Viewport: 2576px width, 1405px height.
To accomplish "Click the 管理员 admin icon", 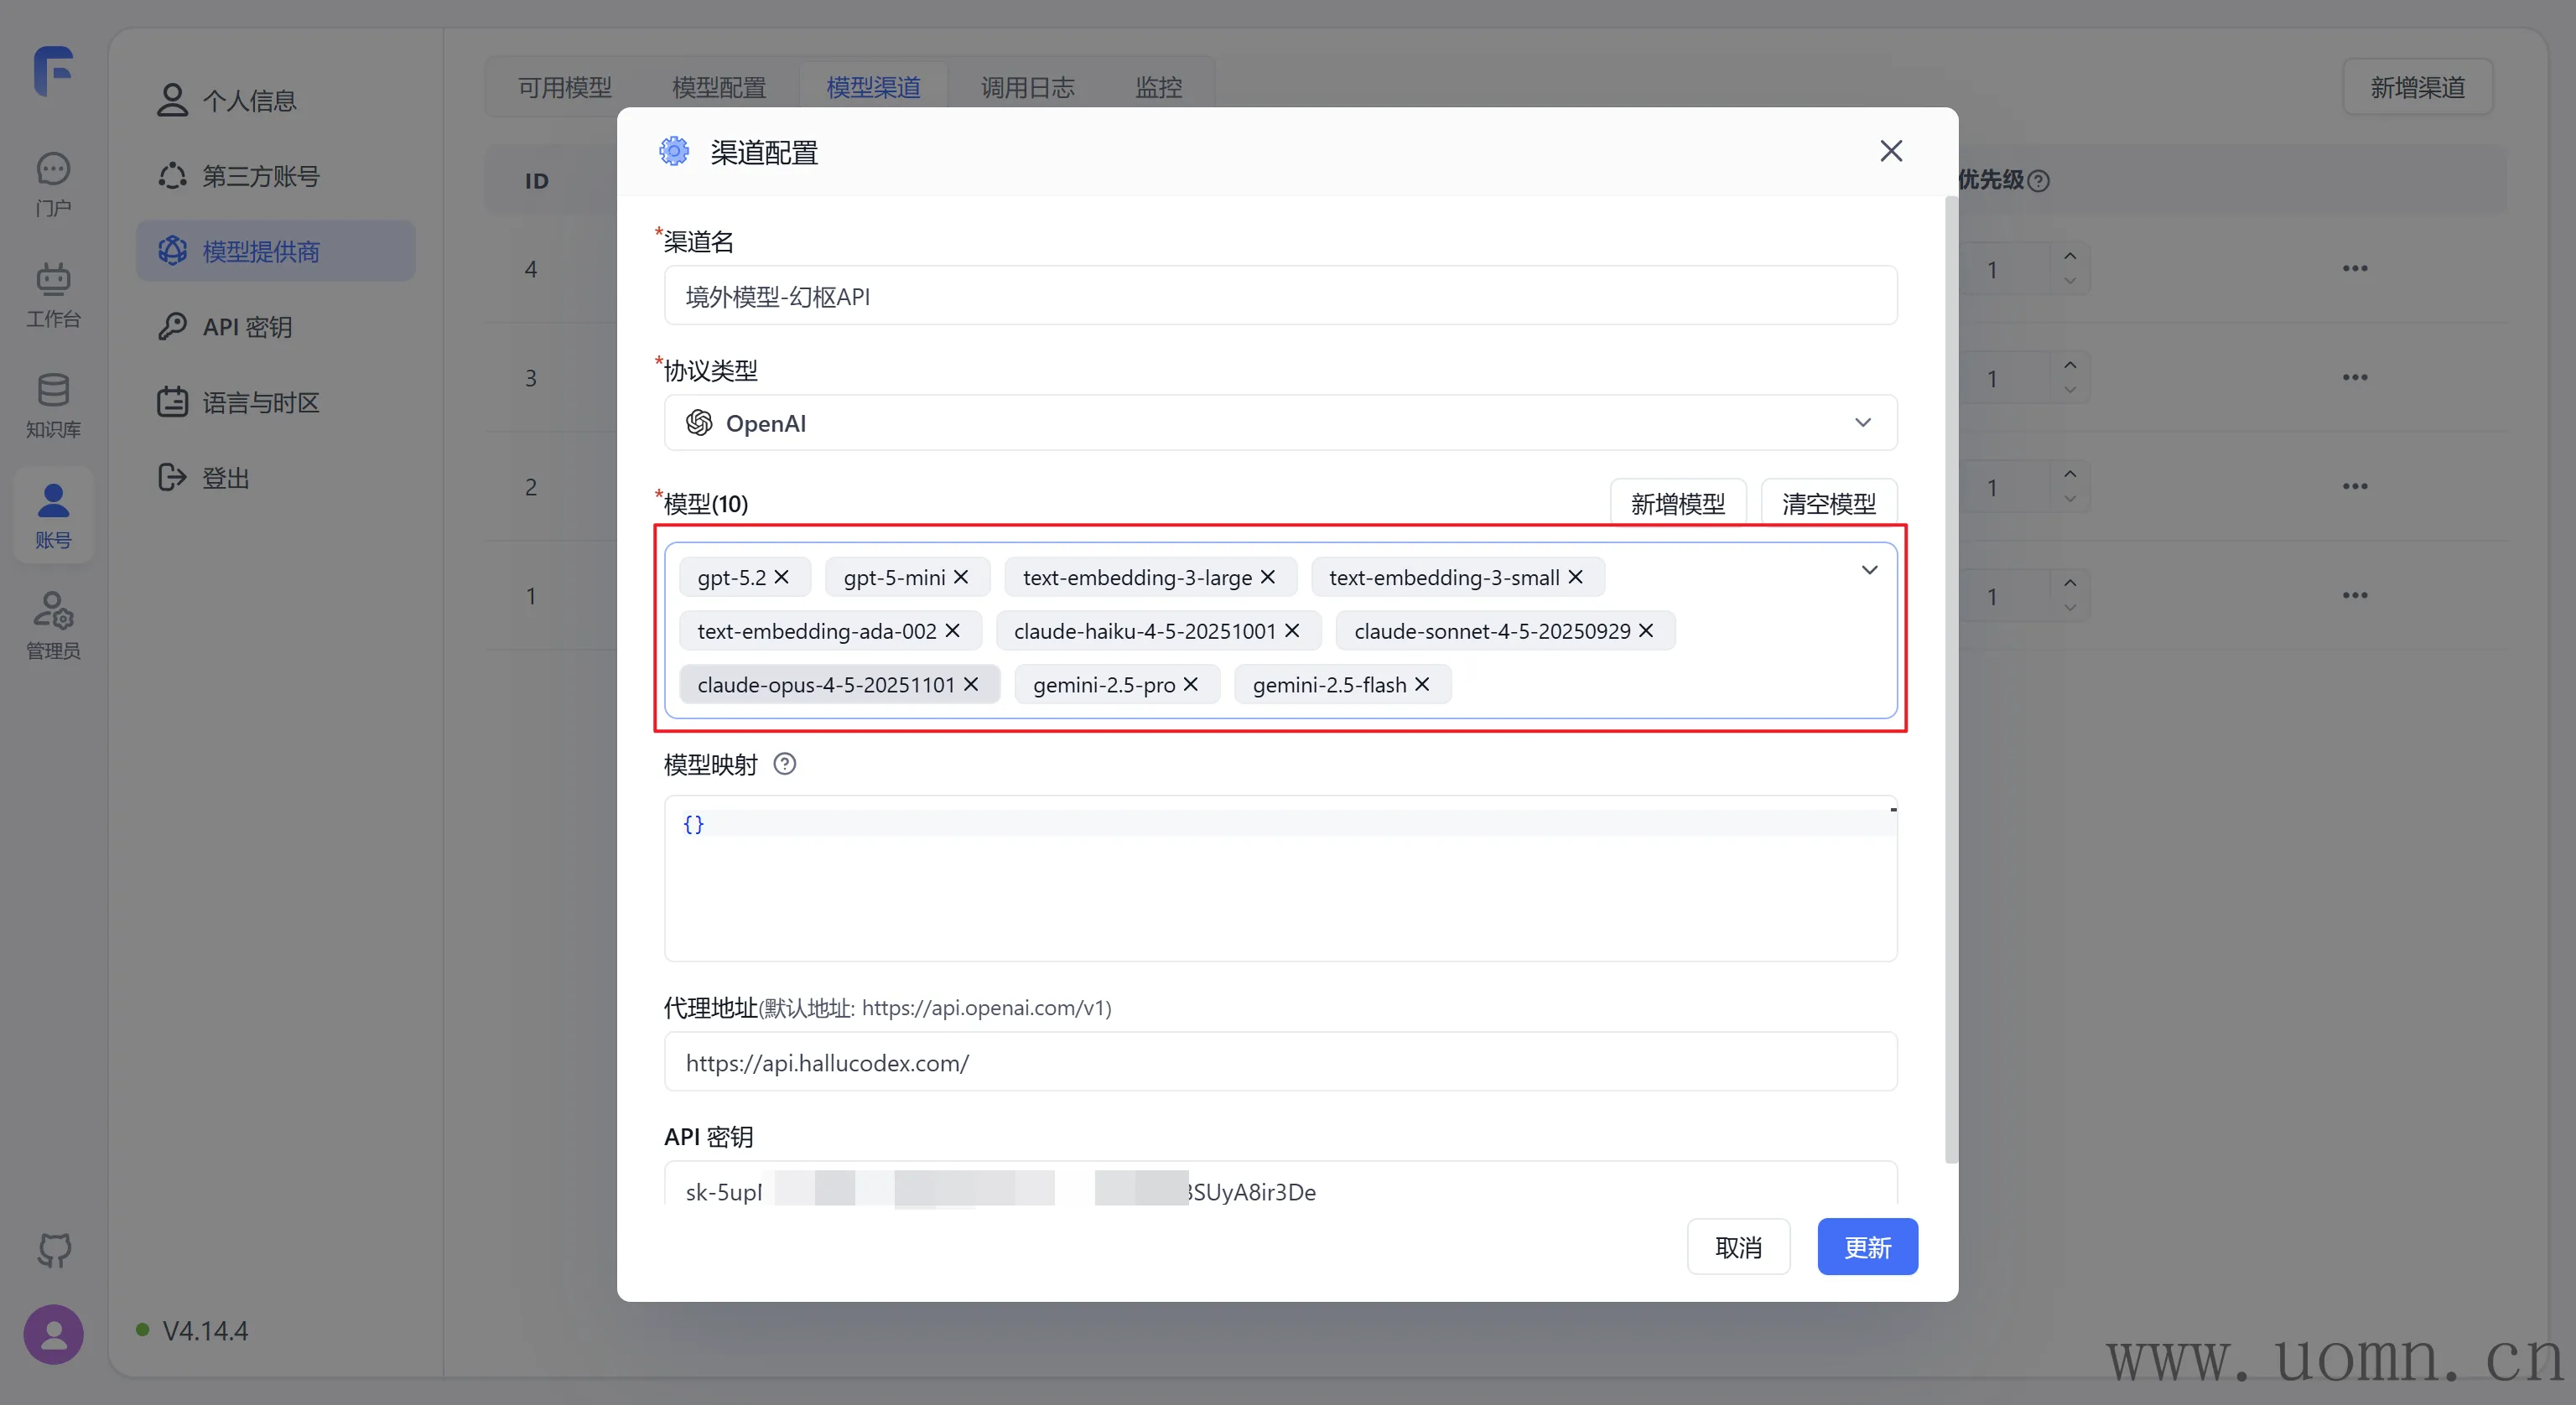I will click(53, 611).
